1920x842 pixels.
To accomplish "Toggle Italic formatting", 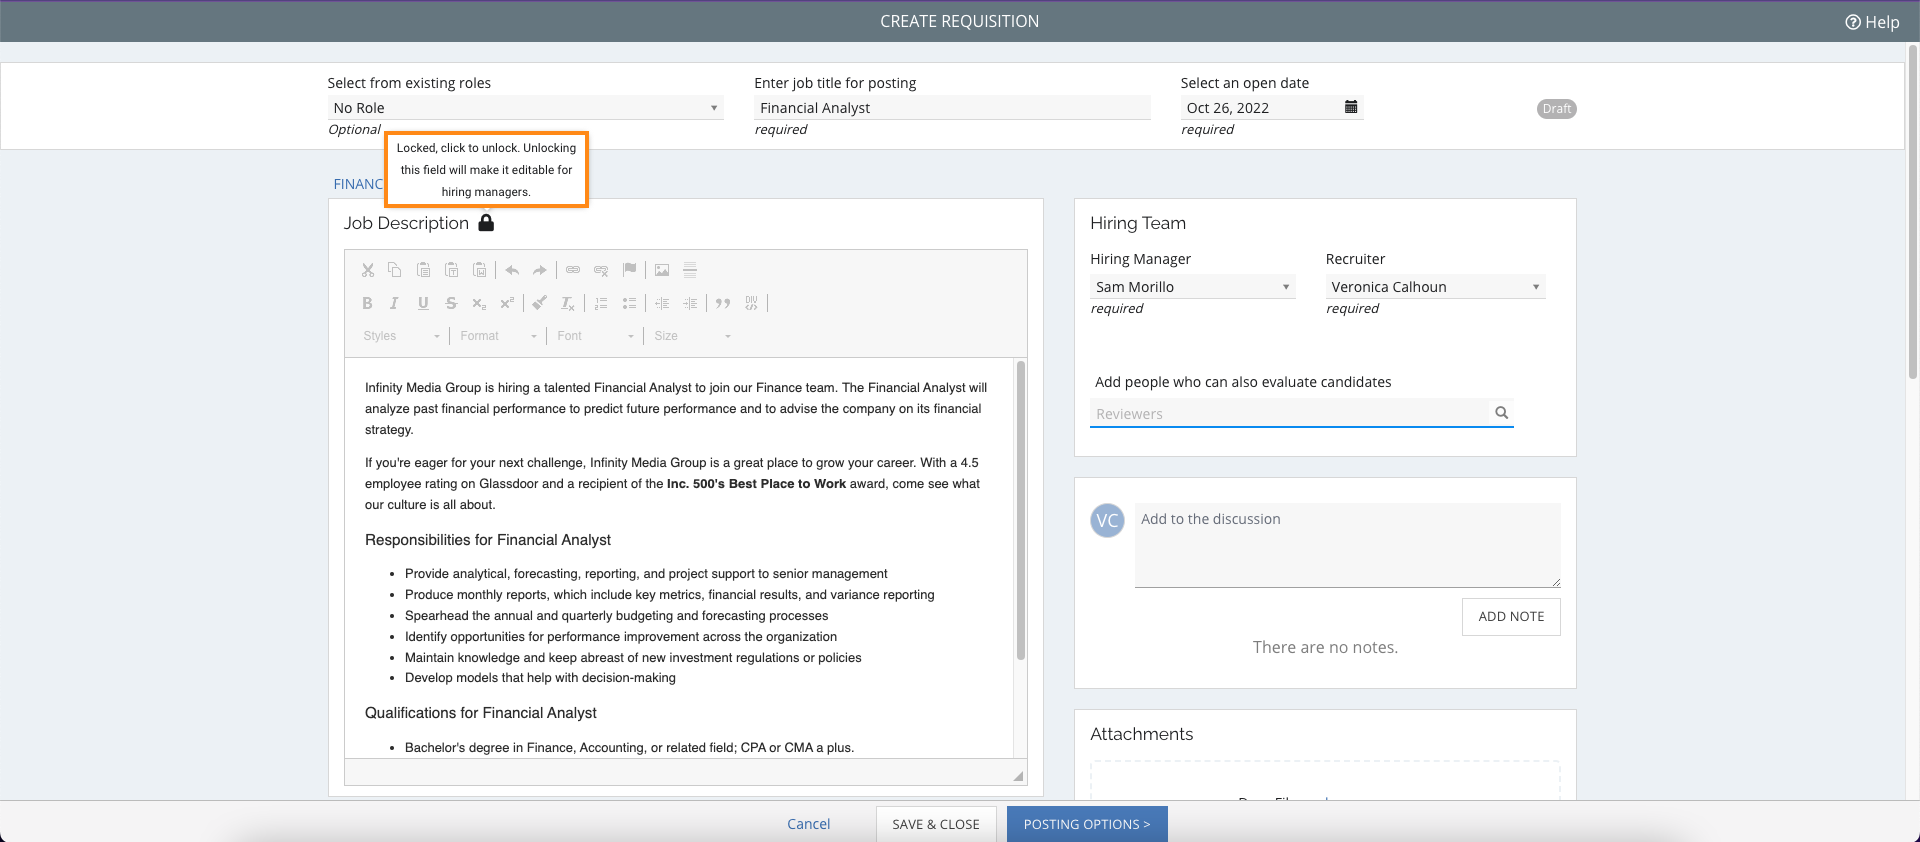I will point(394,303).
